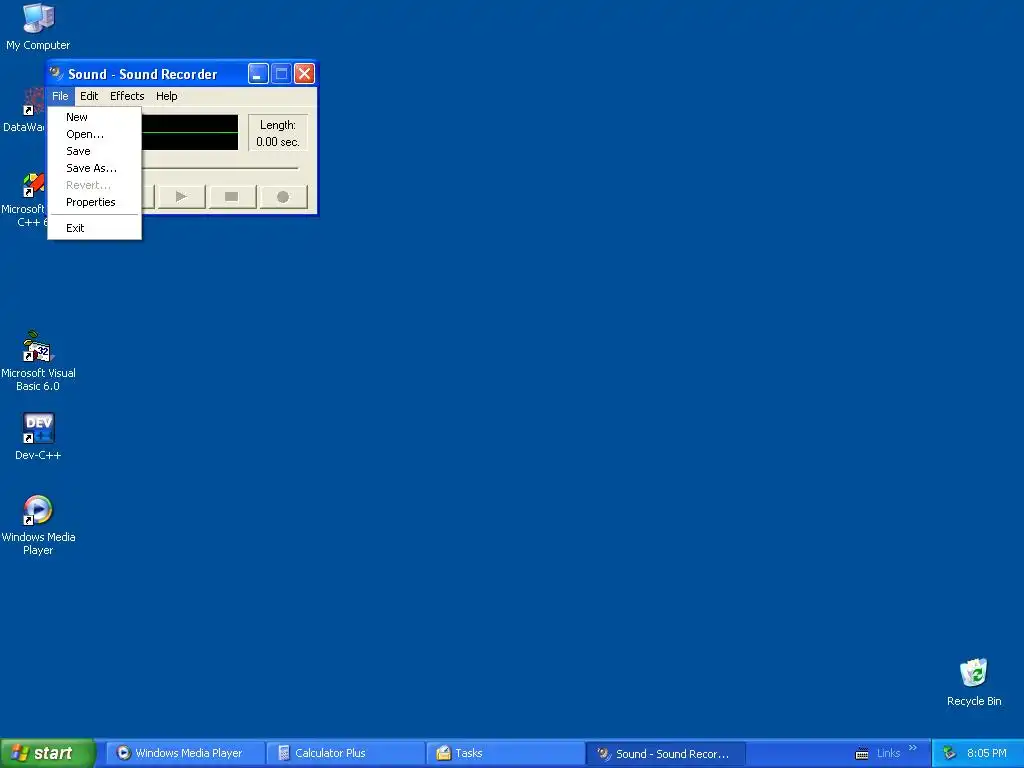Choose Exit from the File menu
Screen dimensions: 1024x768
95,228
